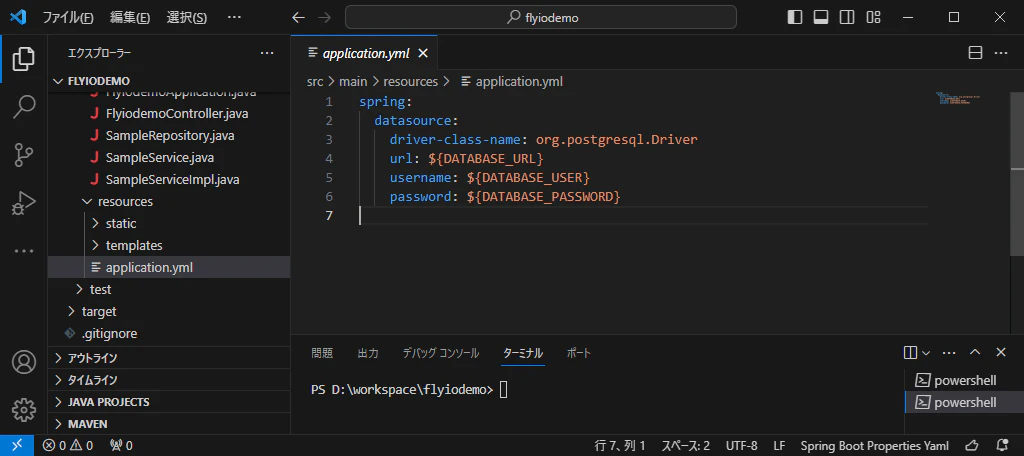Toggle the primary side bar layout icon
The image size is (1024, 456).
[795, 18]
